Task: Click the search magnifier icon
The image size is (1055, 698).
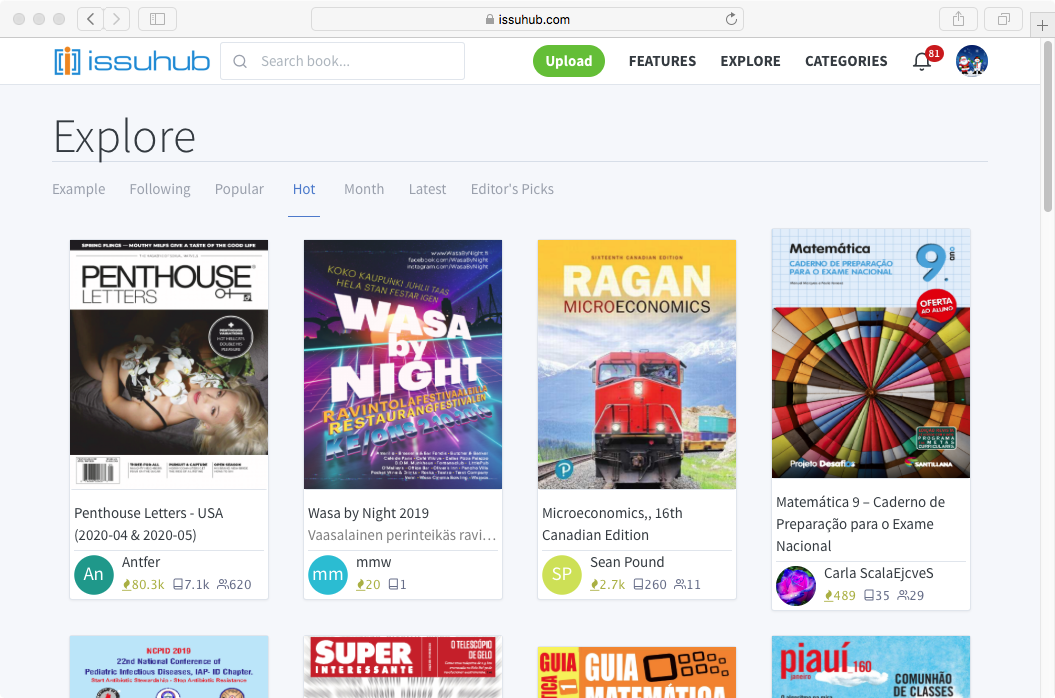Action: click(x=240, y=61)
